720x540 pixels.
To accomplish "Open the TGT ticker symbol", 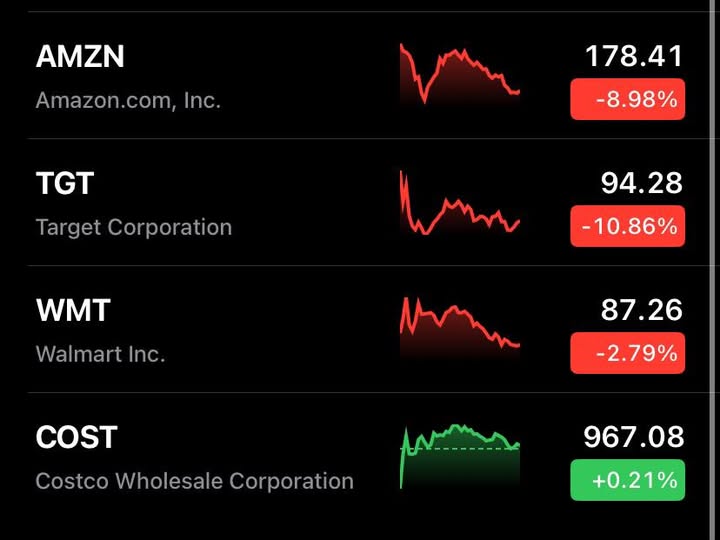I will (65, 184).
